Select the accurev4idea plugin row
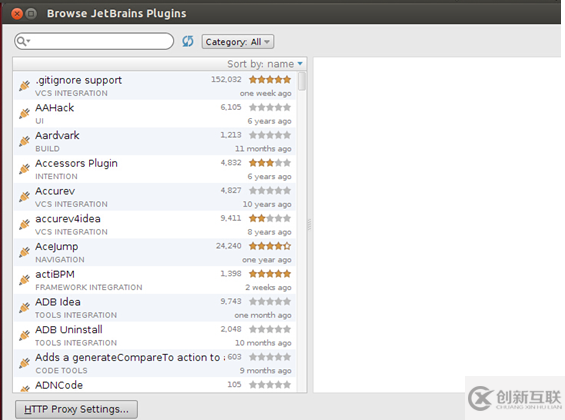 point(155,225)
